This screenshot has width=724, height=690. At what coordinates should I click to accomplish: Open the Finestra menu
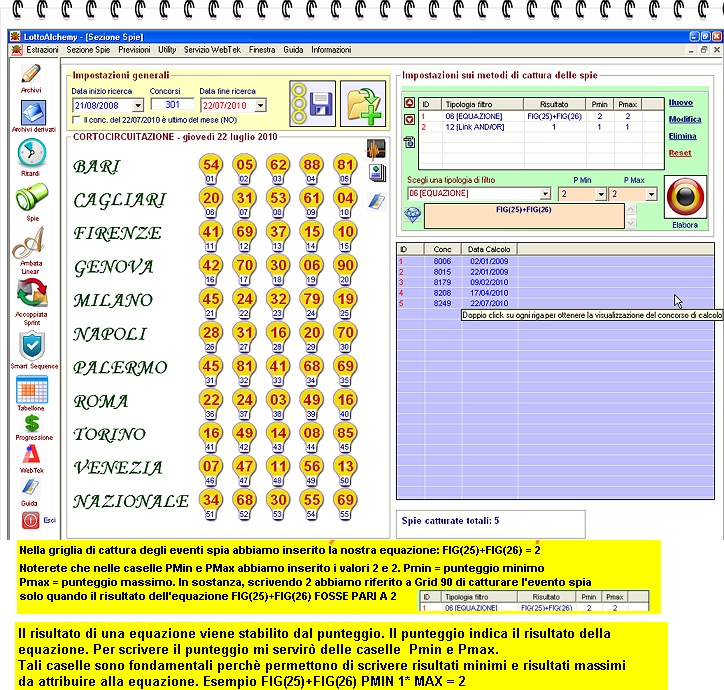[262, 50]
